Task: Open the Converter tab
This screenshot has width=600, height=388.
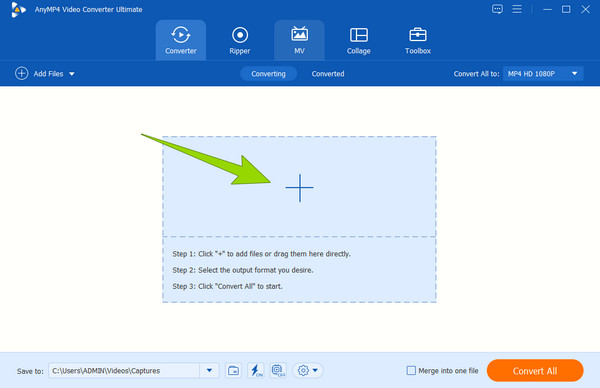Action: click(181, 40)
